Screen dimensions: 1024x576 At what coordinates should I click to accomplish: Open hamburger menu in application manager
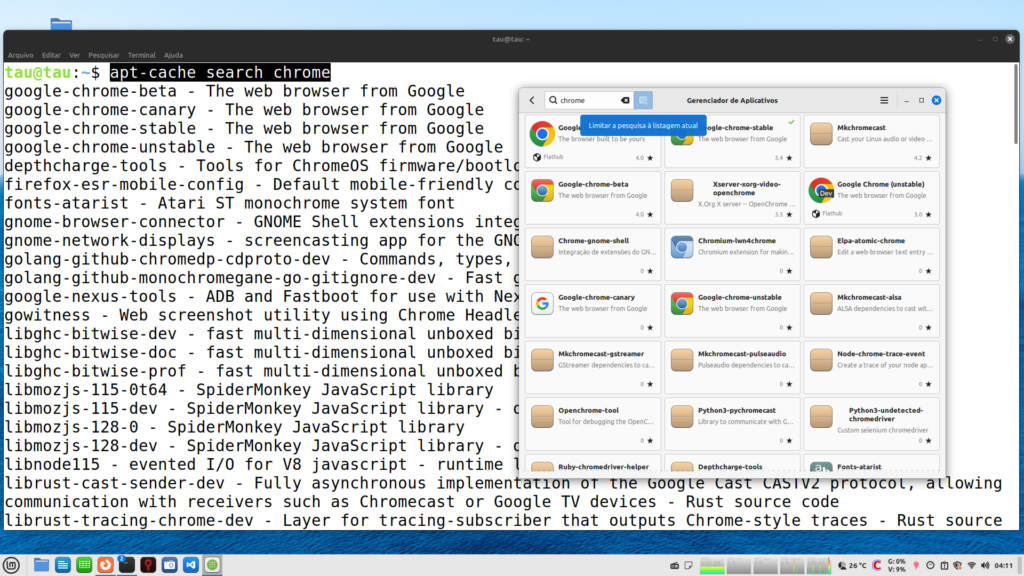(884, 100)
